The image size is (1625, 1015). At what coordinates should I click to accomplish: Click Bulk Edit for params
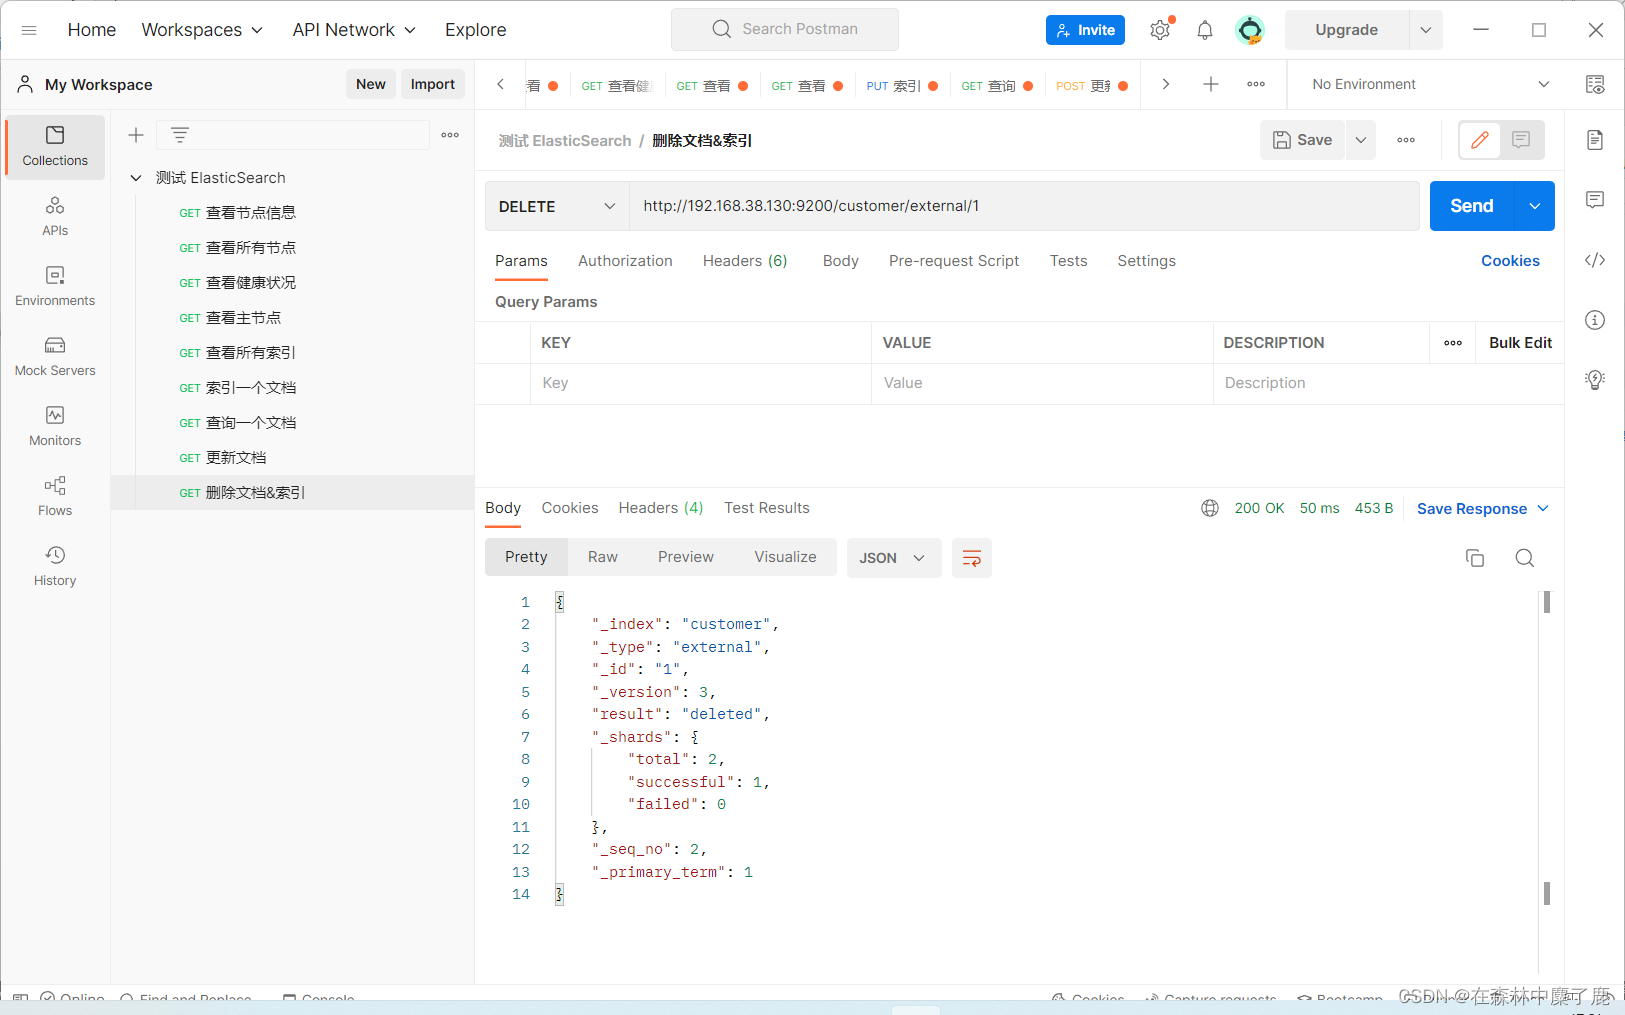1520,343
